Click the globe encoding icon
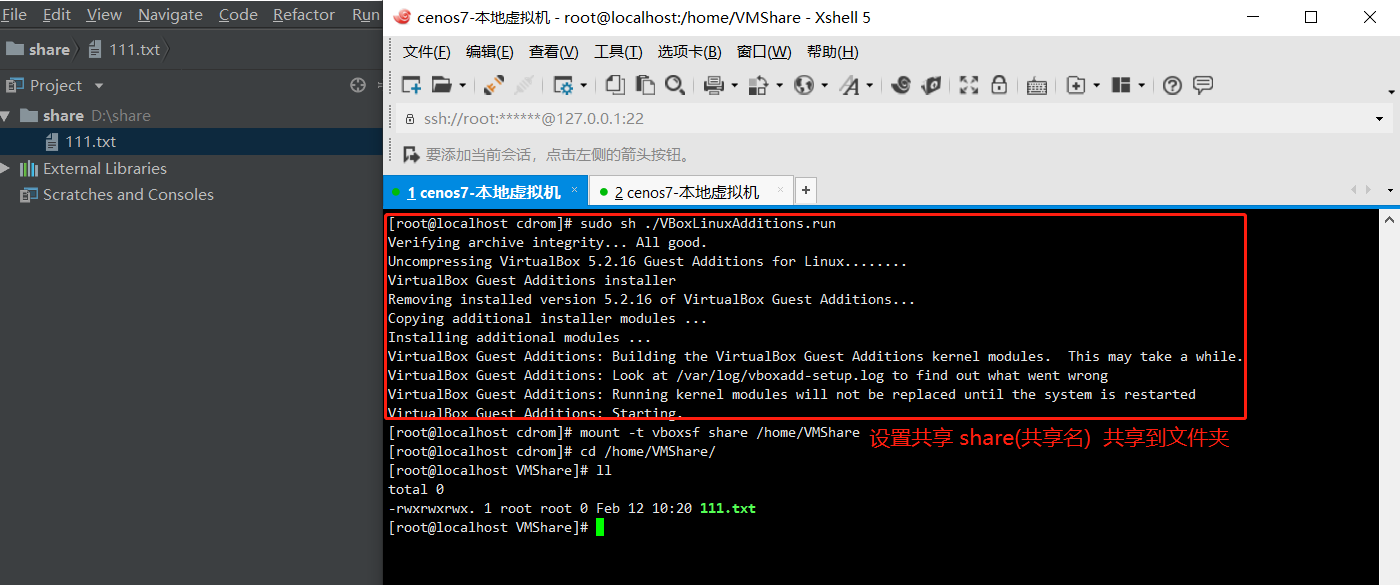This screenshot has width=1400, height=585. click(804, 85)
